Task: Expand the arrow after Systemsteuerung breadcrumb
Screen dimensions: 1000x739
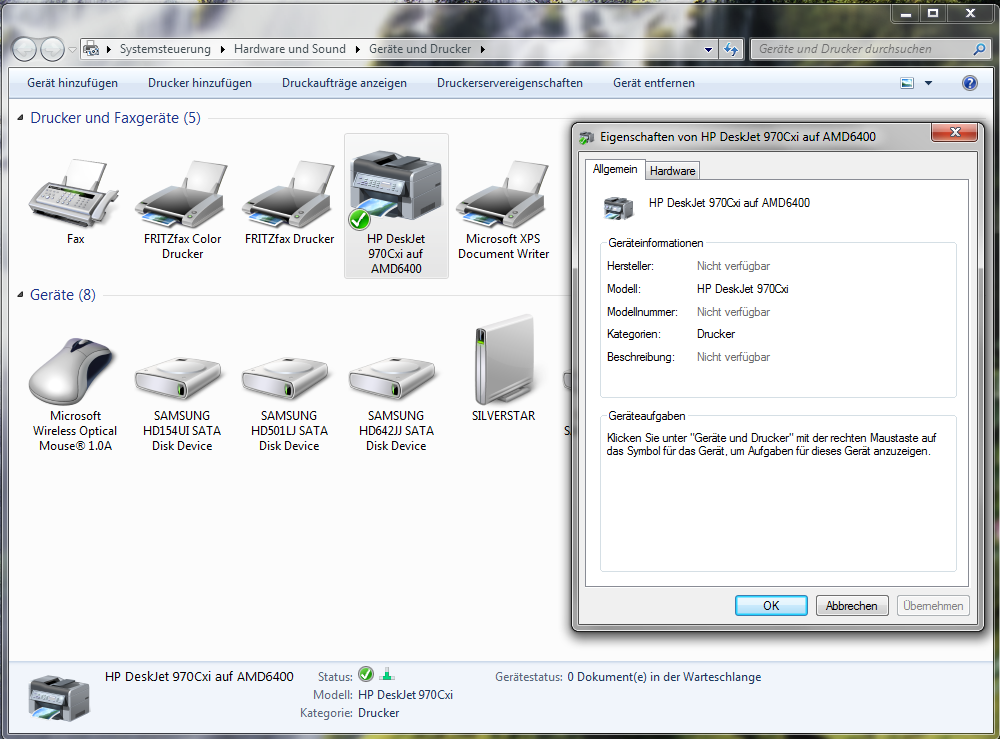Action: tap(223, 49)
